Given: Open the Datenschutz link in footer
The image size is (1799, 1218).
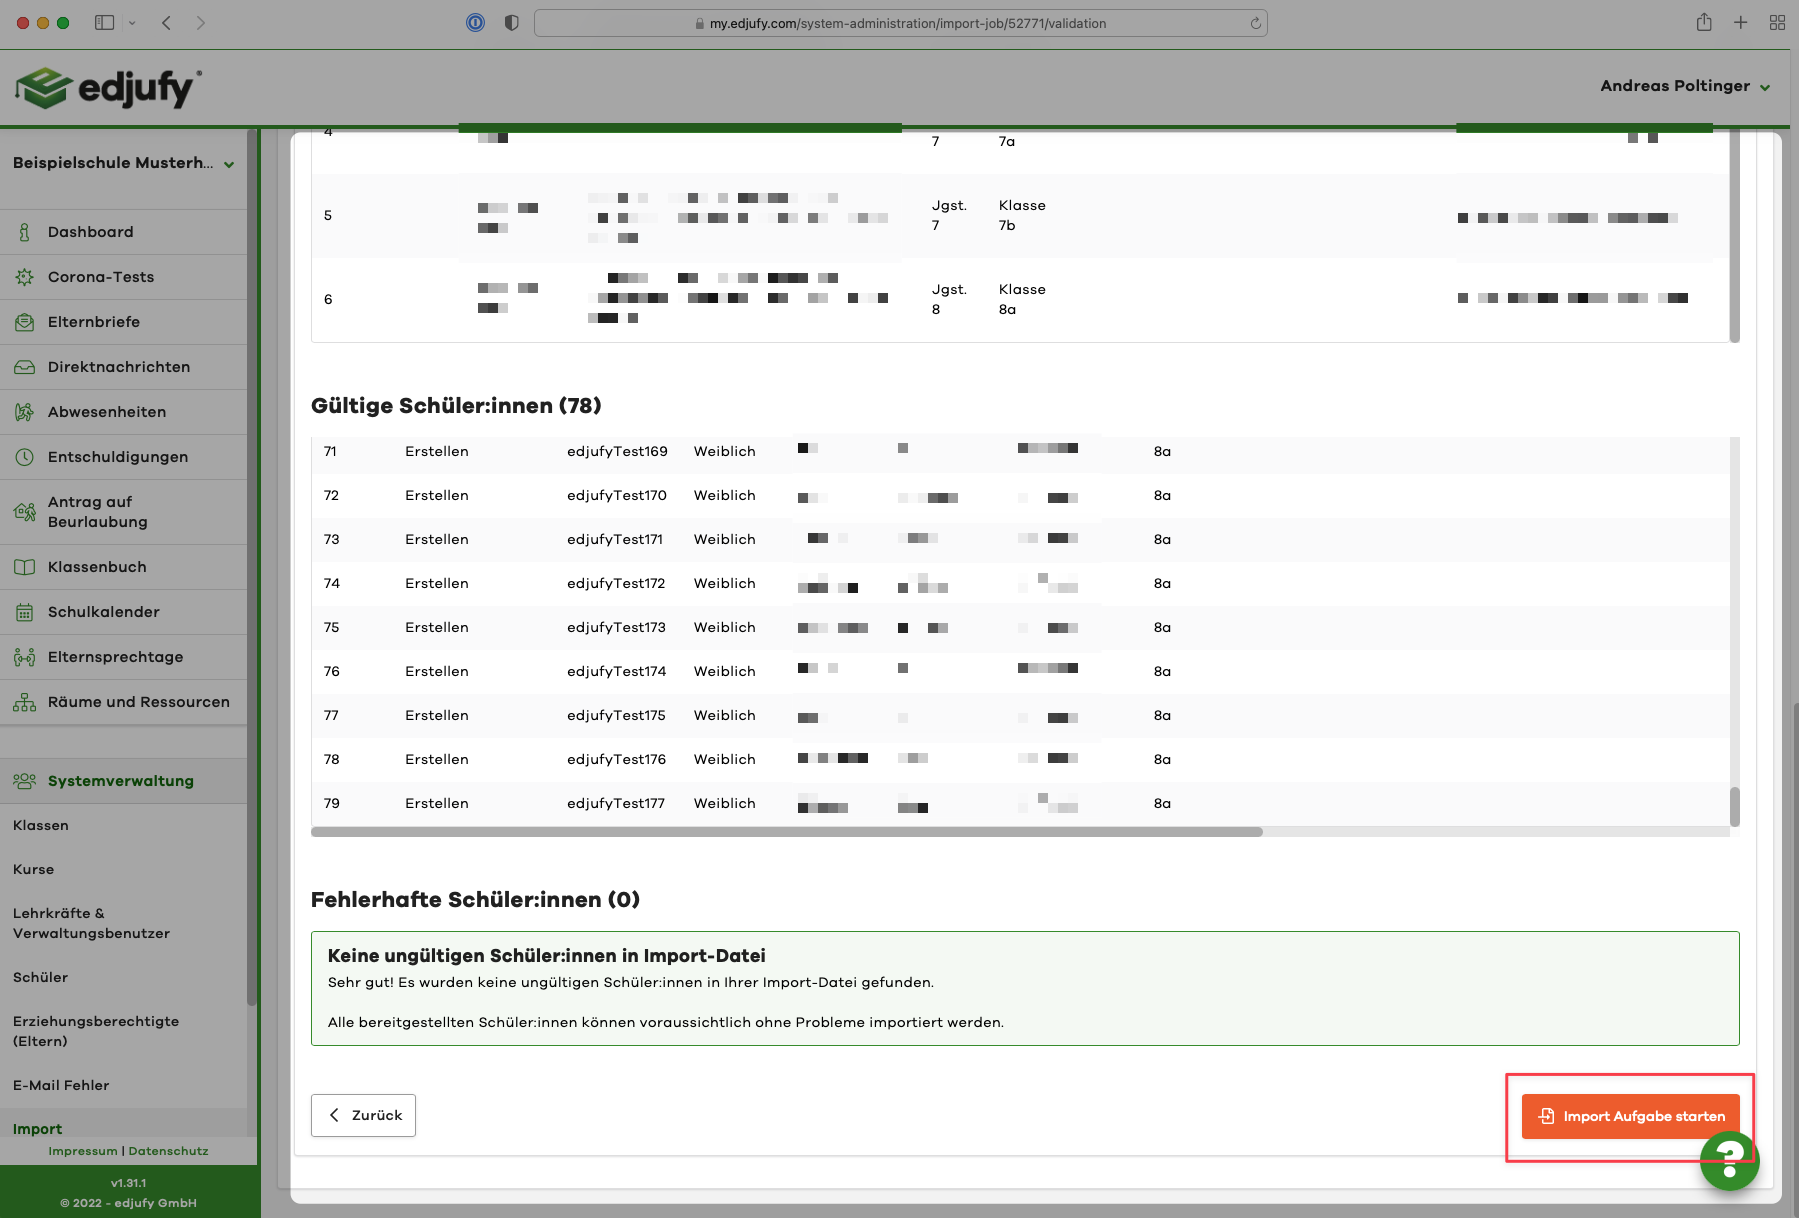Looking at the screenshot, I should pos(168,1151).
